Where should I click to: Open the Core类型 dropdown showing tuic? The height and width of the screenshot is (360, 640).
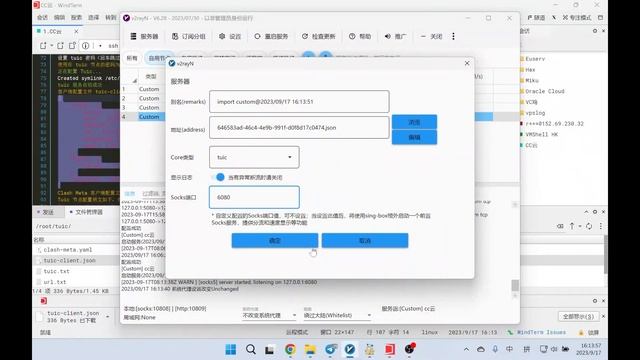tap(254, 157)
